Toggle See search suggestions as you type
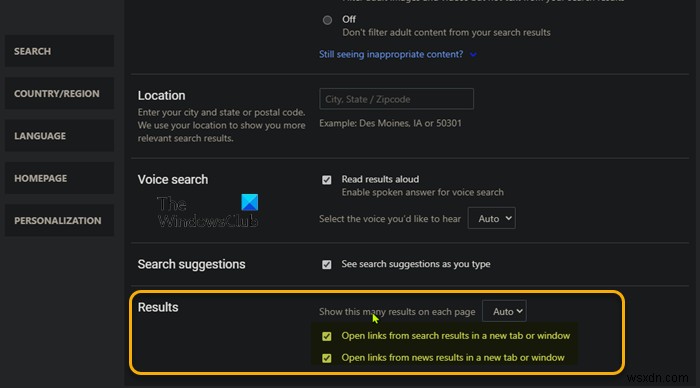The width and height of the screenshot is (700, 388). tap(327, 264)
